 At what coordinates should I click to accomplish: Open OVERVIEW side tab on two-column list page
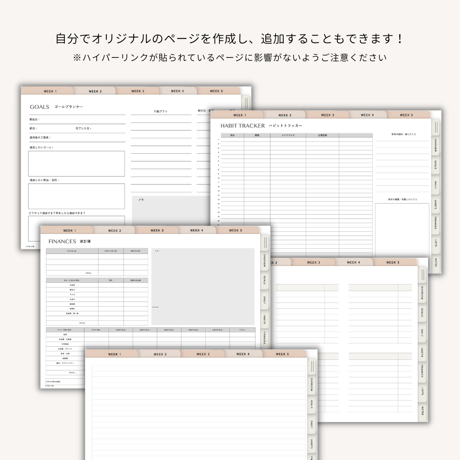(422, 293)
